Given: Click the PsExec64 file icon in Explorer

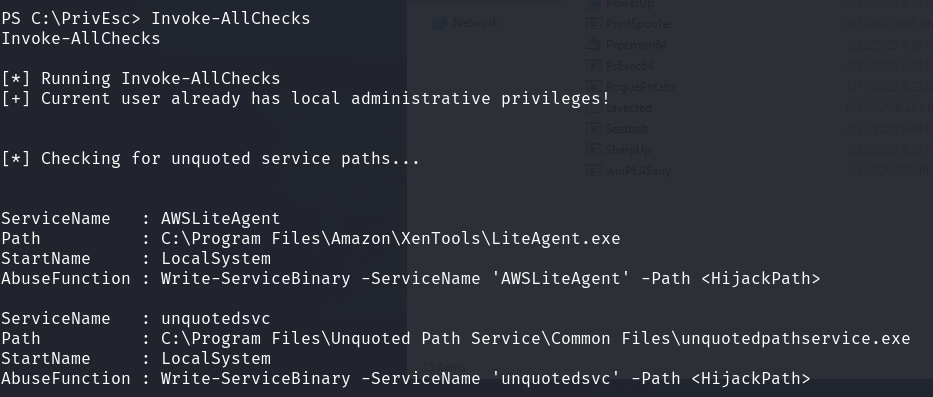Looking at the screenshot, I should tap(593, 65).
